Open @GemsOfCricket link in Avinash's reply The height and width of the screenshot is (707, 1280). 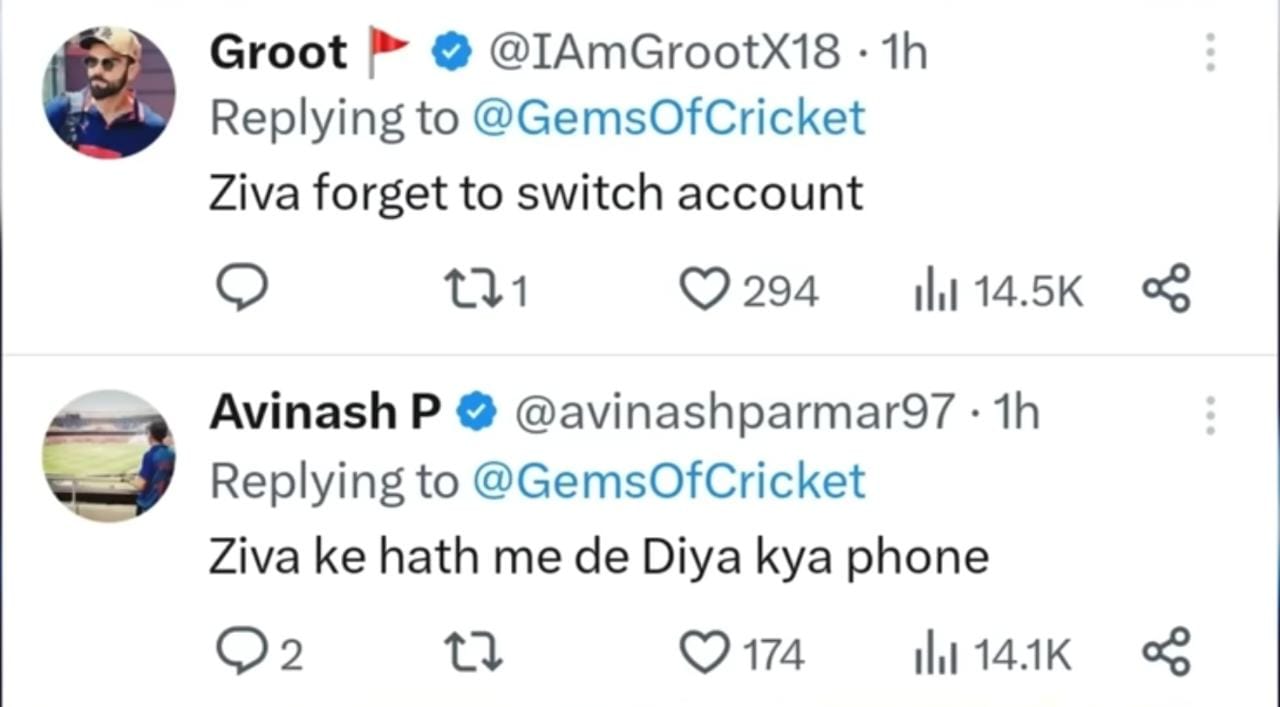(x=667, y=481)
